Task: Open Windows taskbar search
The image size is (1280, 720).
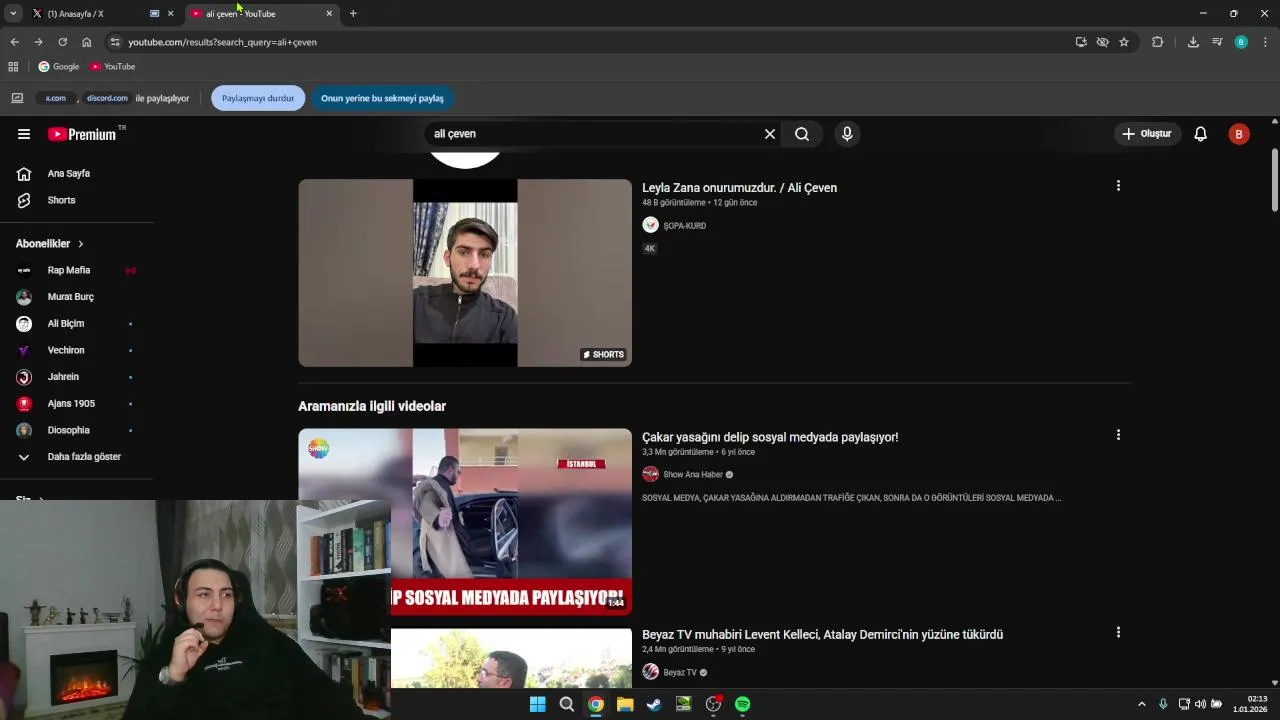Action: (567, 704)
